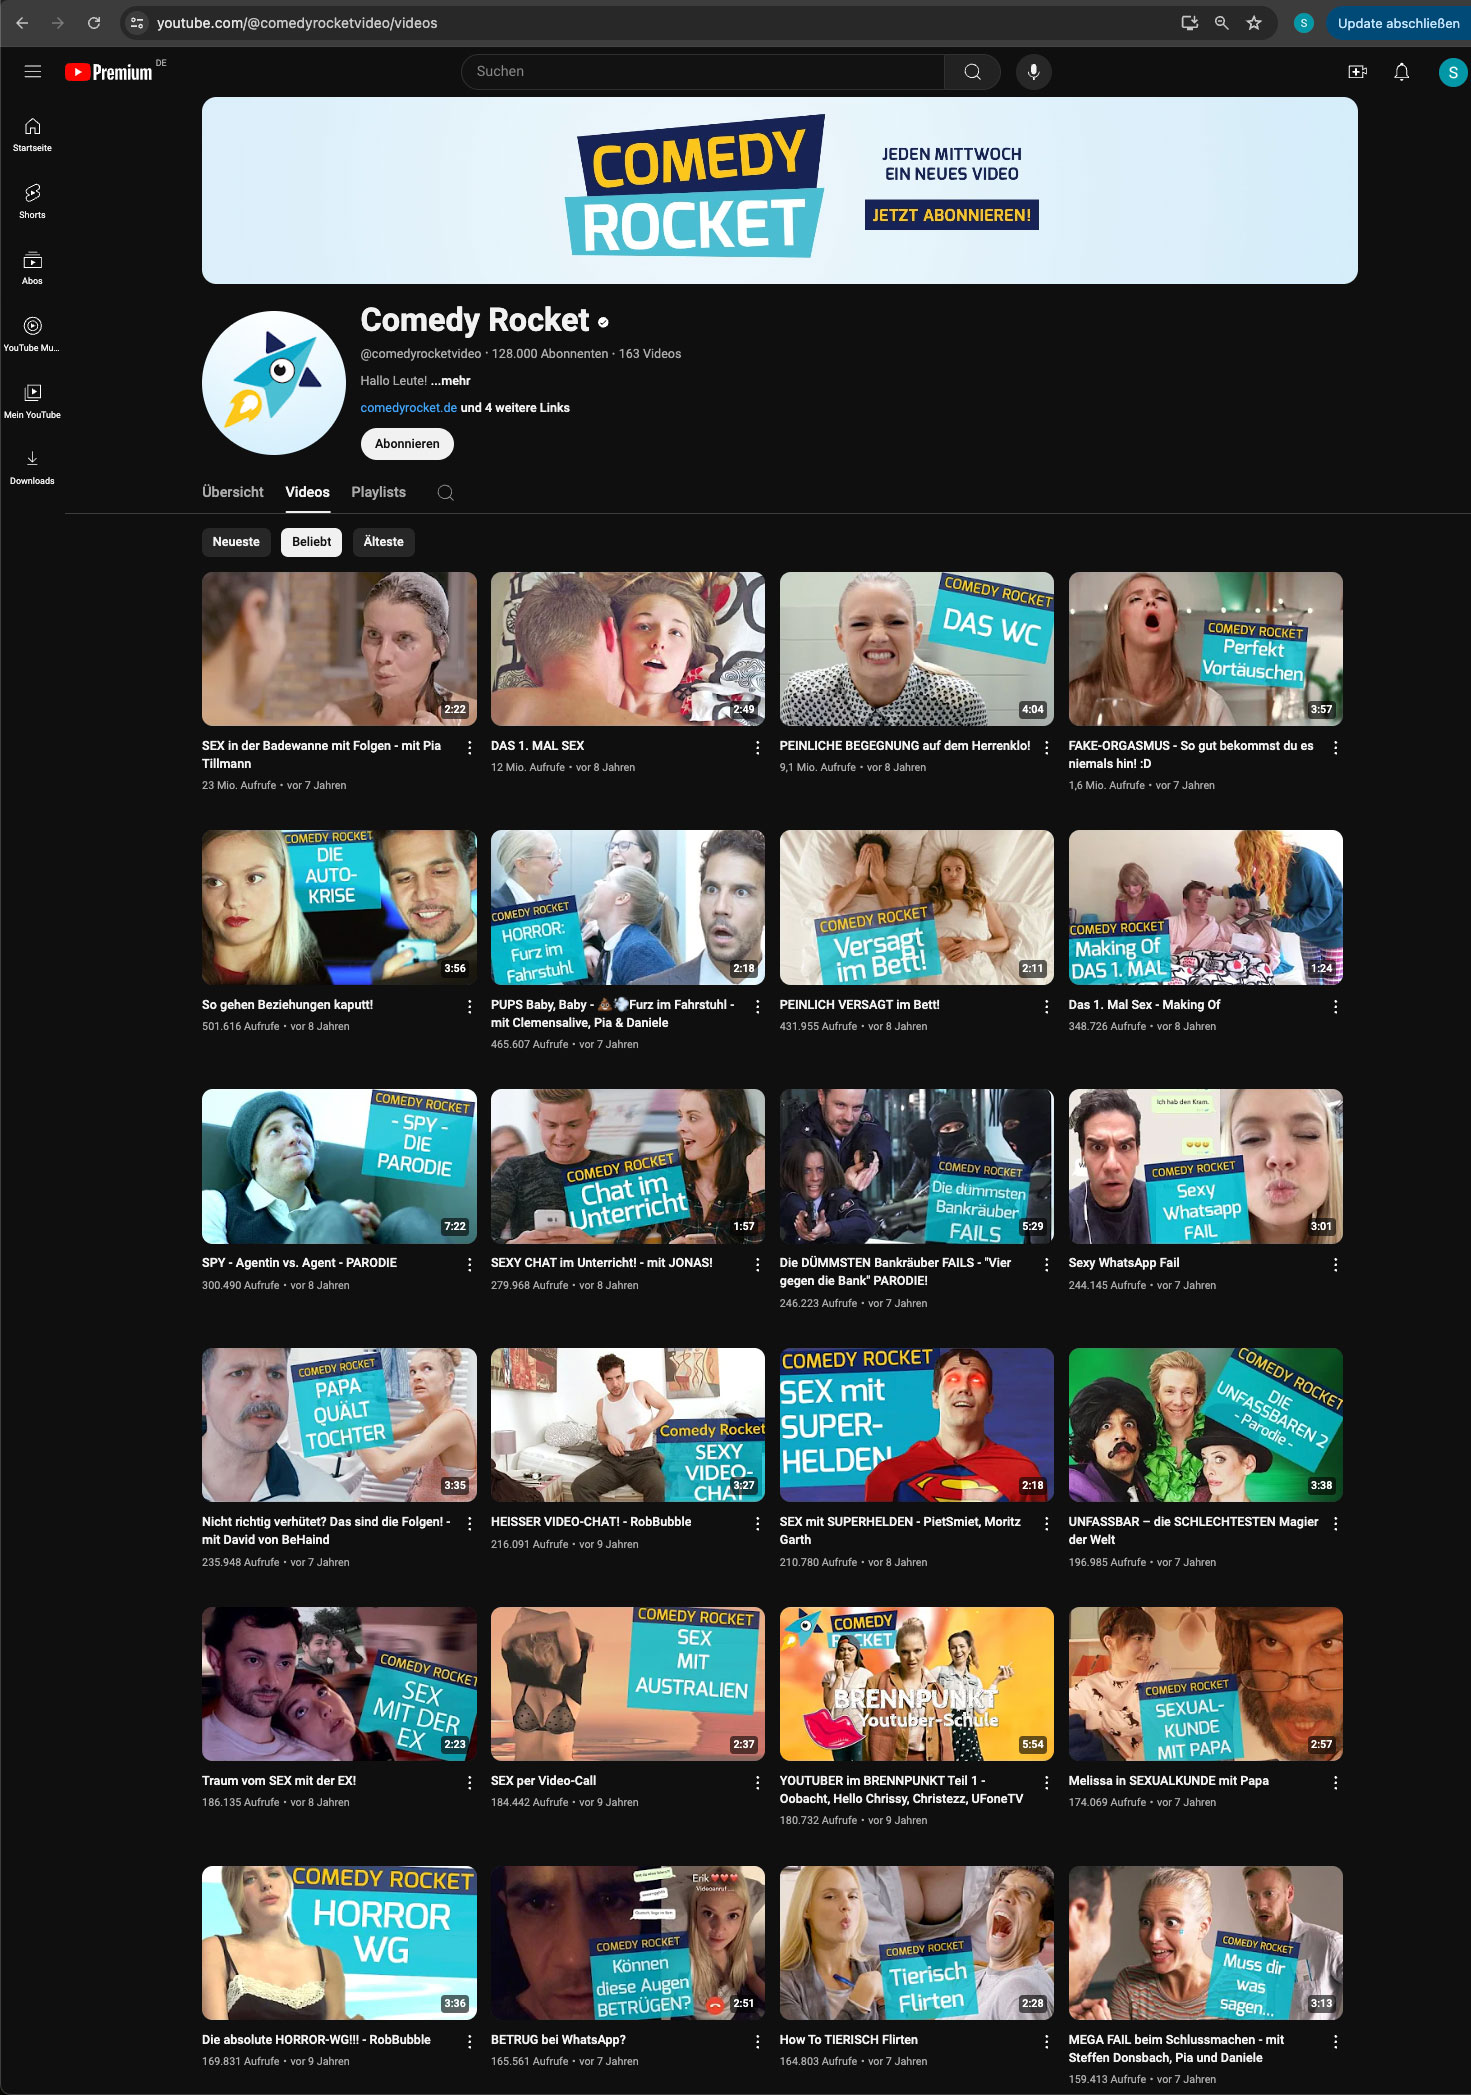
Task: Open Shorts from the sidebar
Action: pos(32,201)
